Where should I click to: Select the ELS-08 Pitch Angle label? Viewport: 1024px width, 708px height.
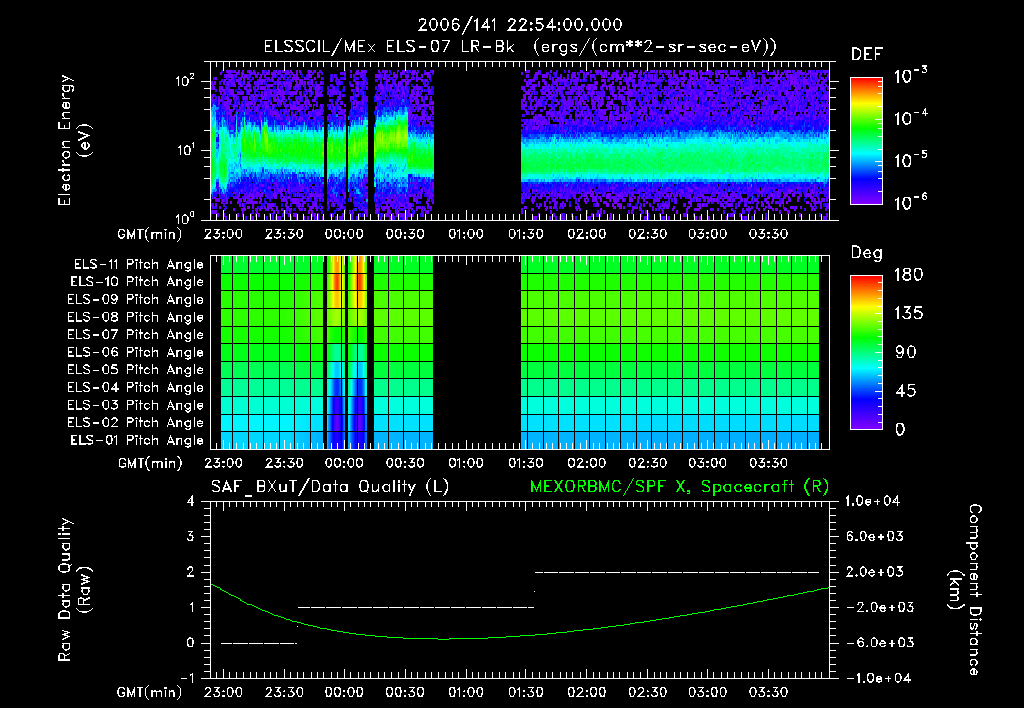pos(136,317)
